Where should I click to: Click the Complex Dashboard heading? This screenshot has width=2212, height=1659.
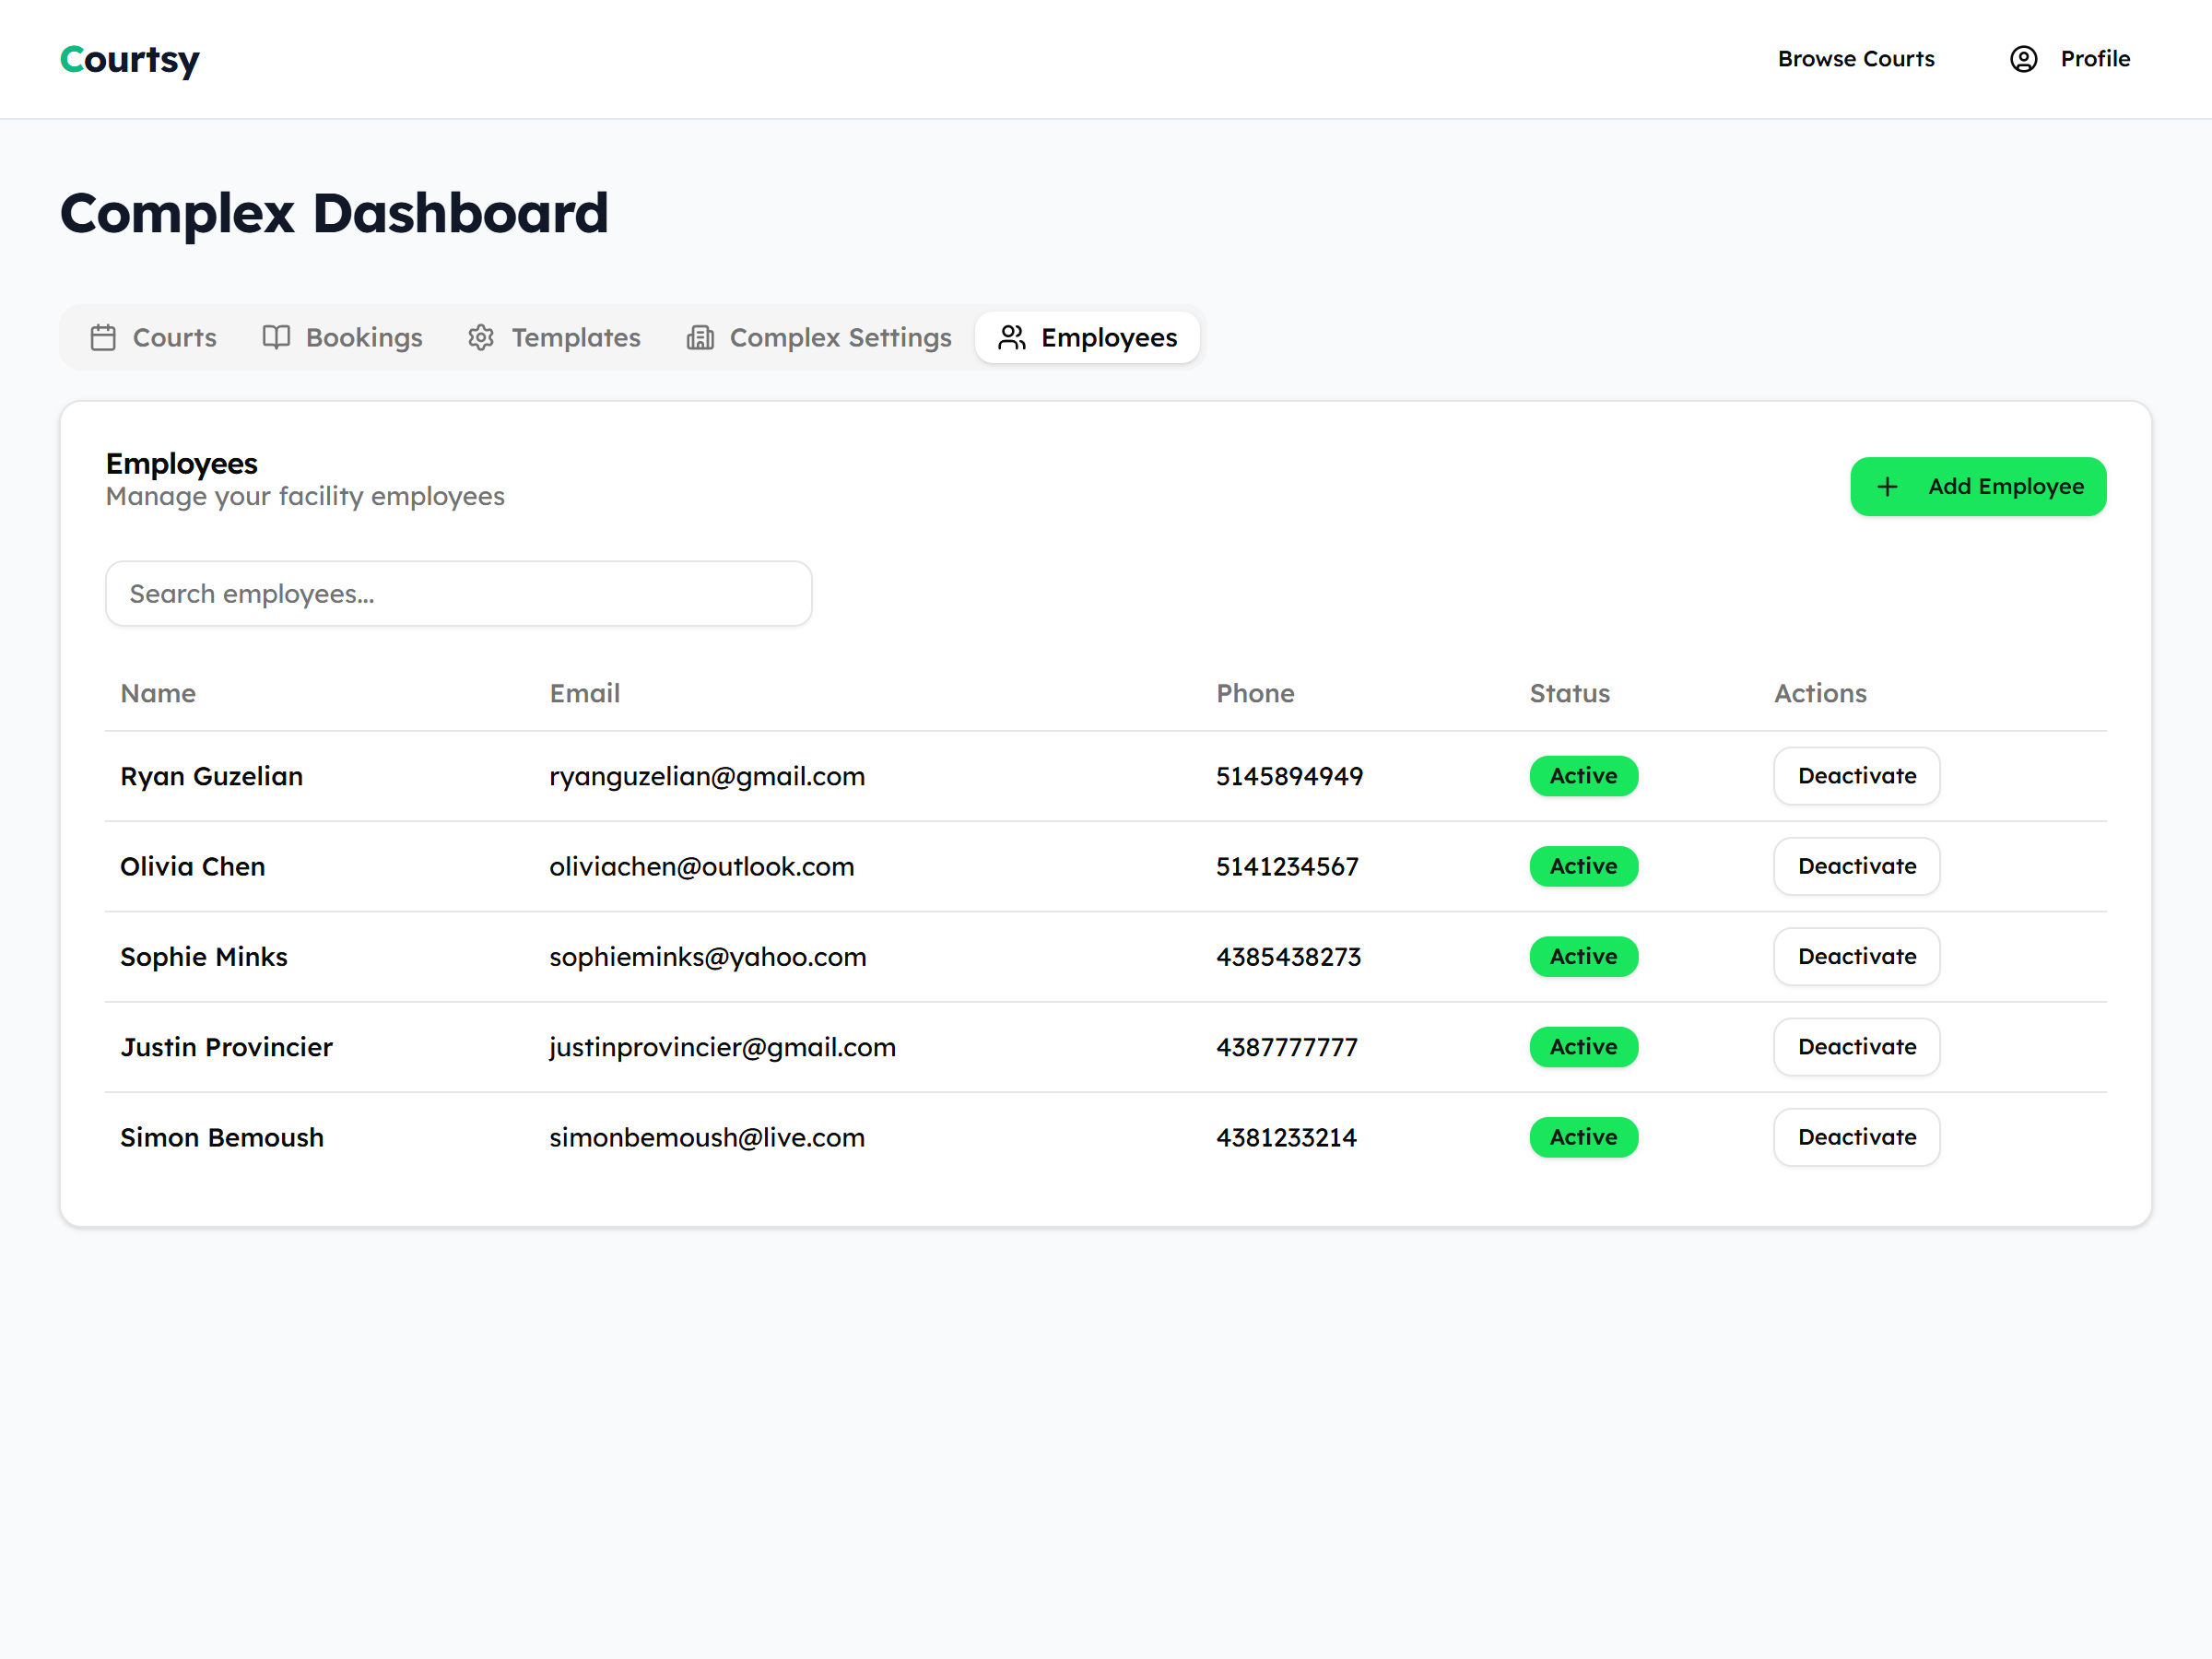pos(334,213)
